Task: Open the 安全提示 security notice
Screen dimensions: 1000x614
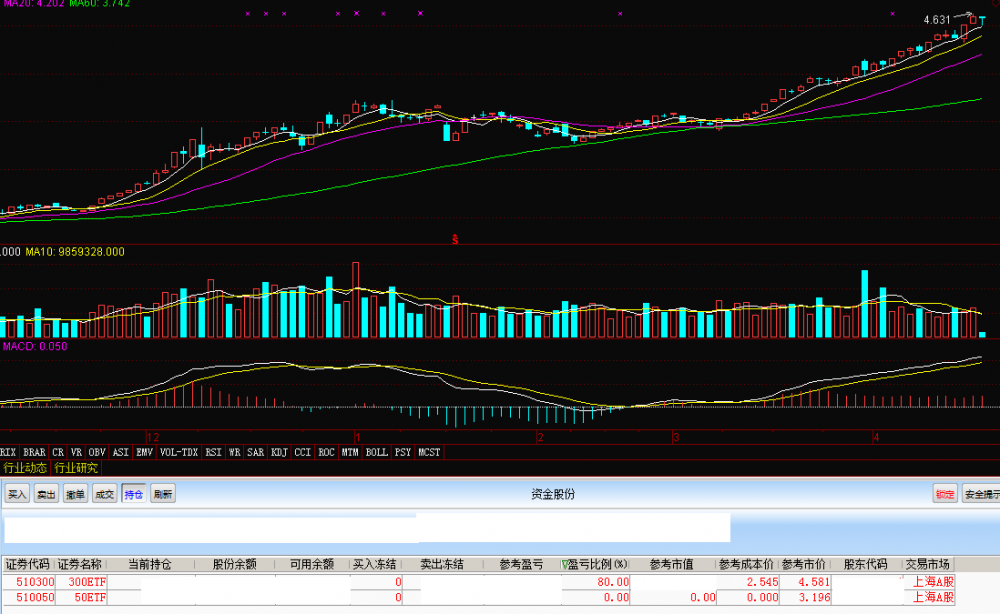Action: pyautogui.click(x=980, y=494)
